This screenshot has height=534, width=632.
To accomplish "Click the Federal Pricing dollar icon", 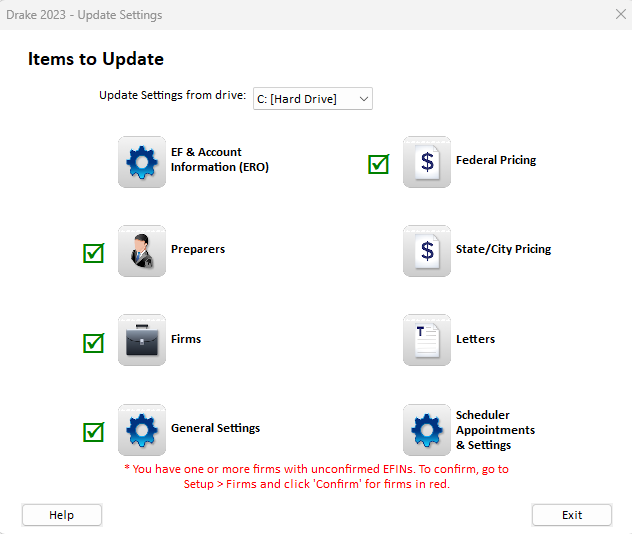I will pos(427,162).
